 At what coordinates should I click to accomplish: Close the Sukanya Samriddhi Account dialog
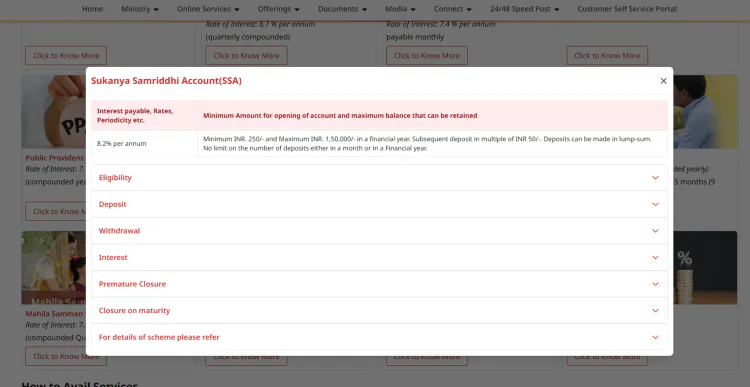[x=663, y=81]
